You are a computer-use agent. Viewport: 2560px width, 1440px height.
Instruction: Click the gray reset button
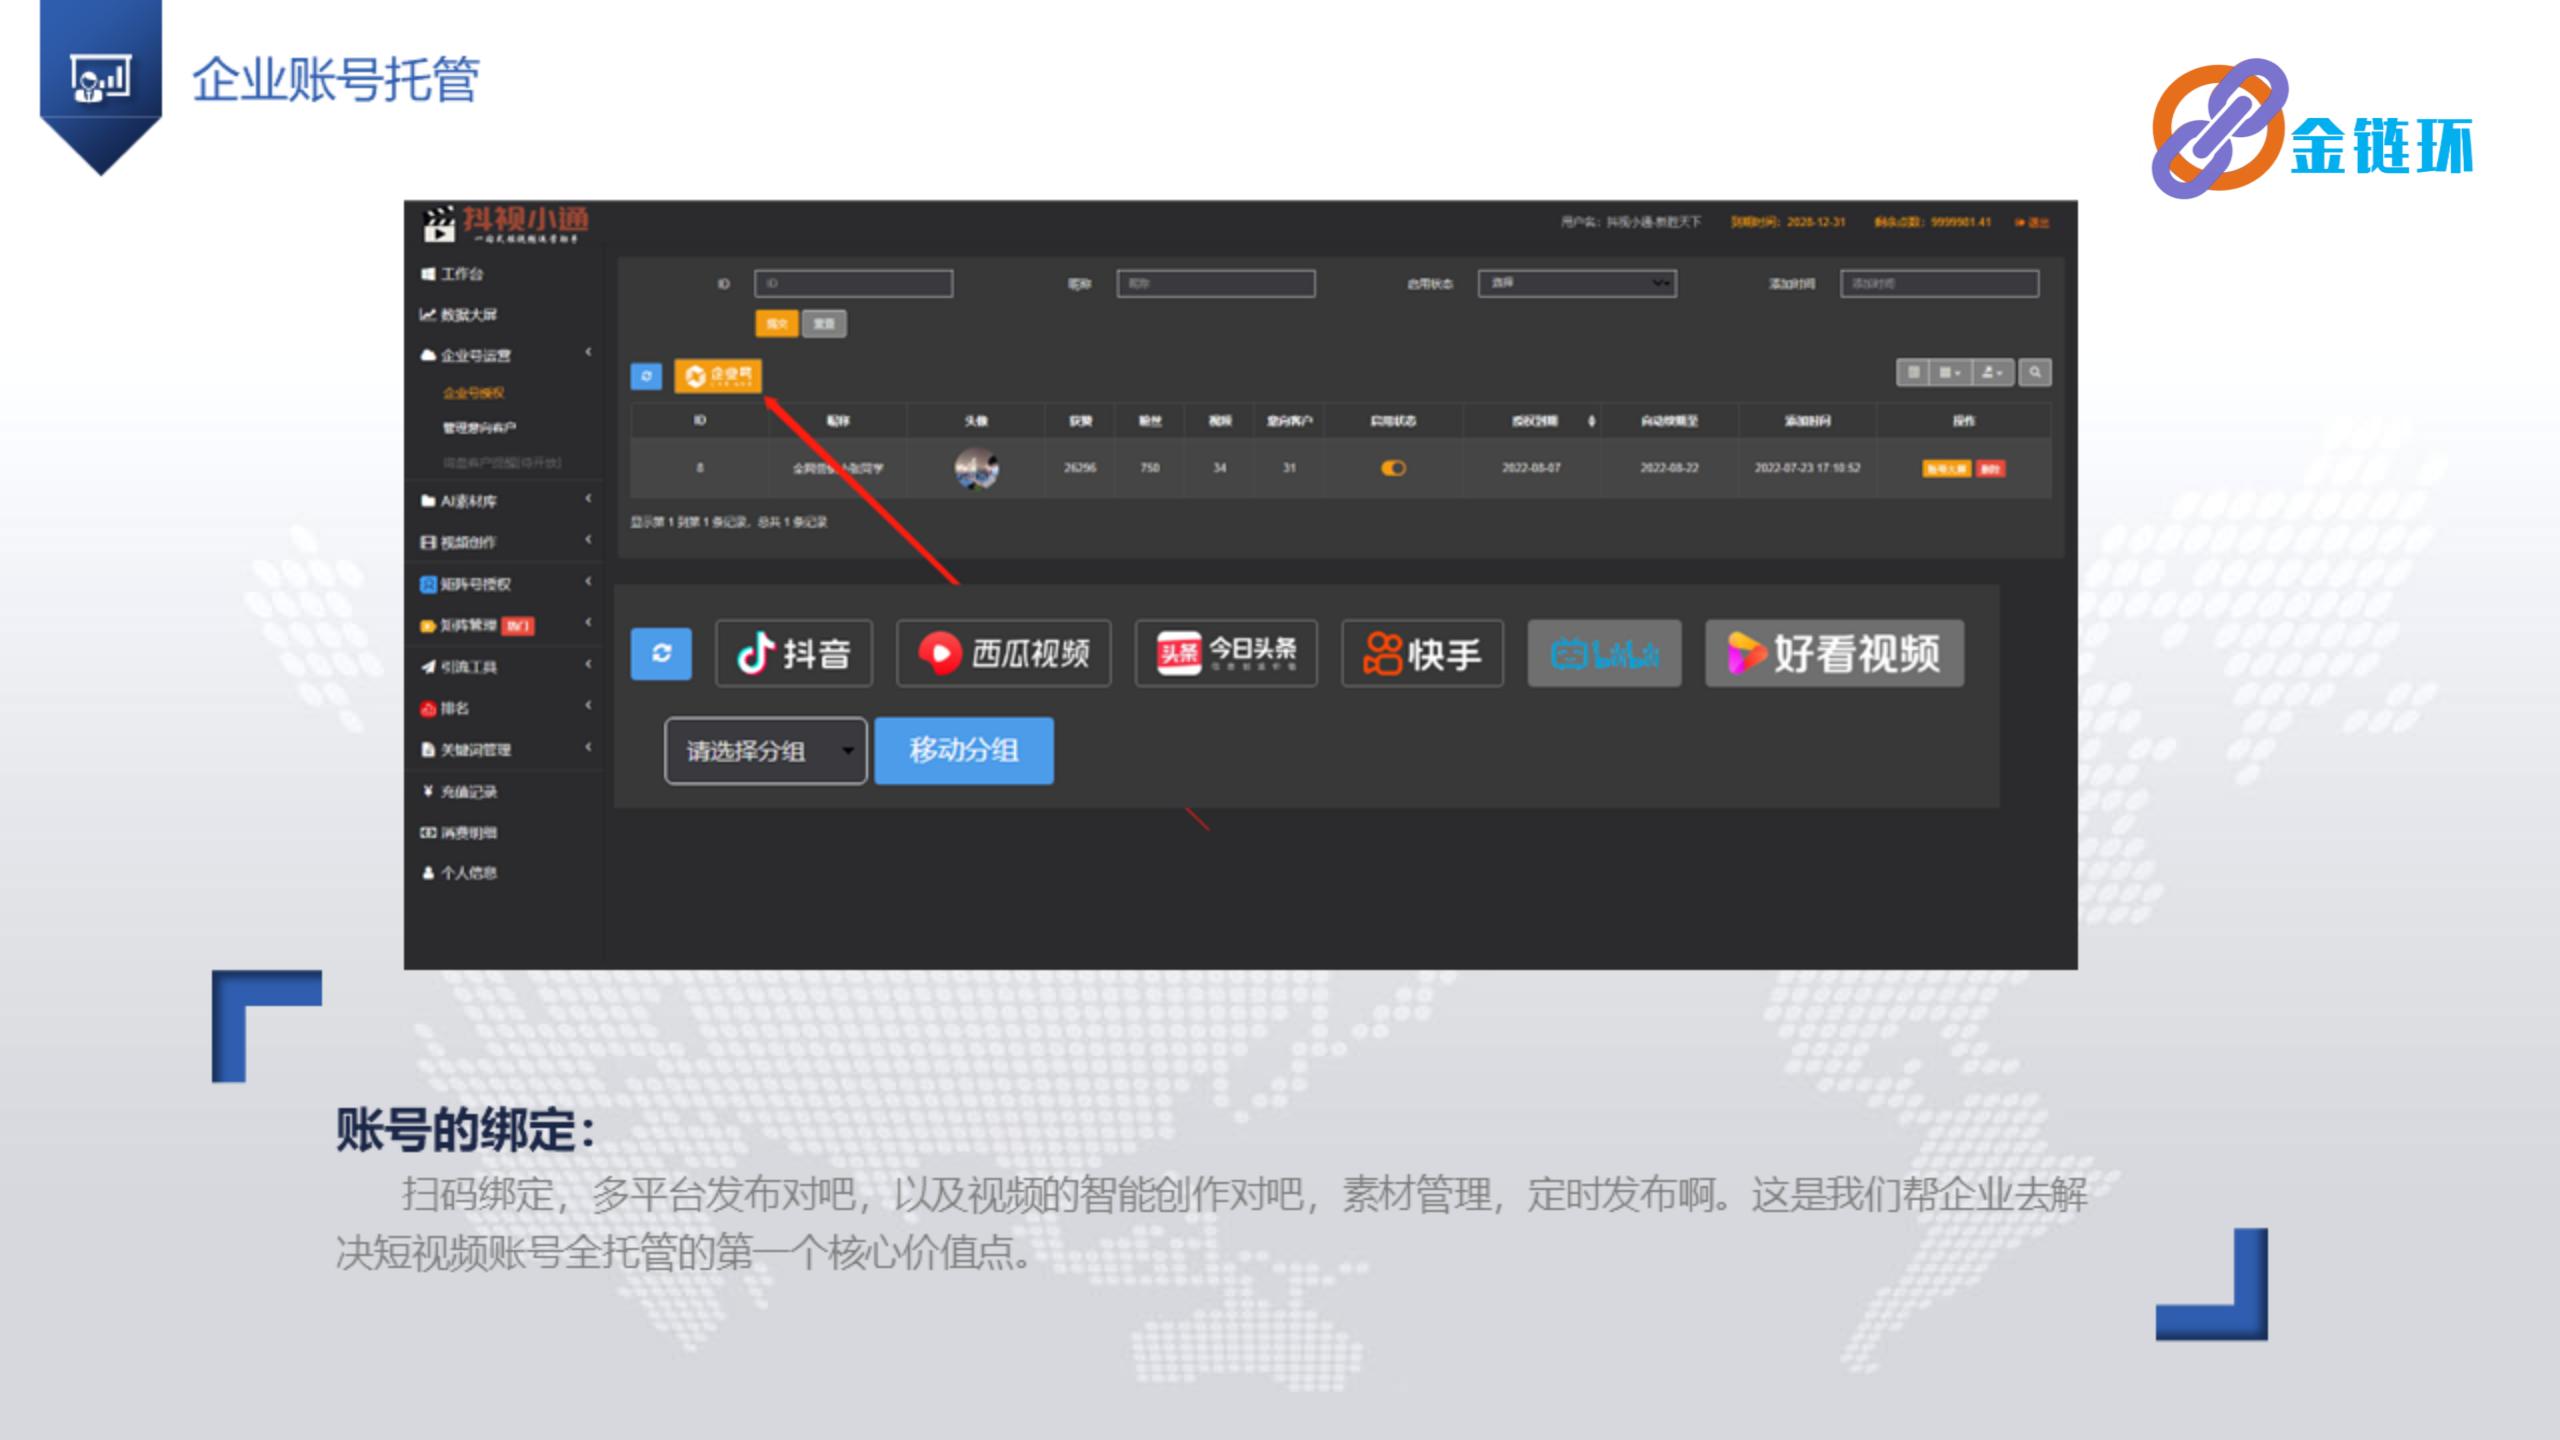point(824,324)
